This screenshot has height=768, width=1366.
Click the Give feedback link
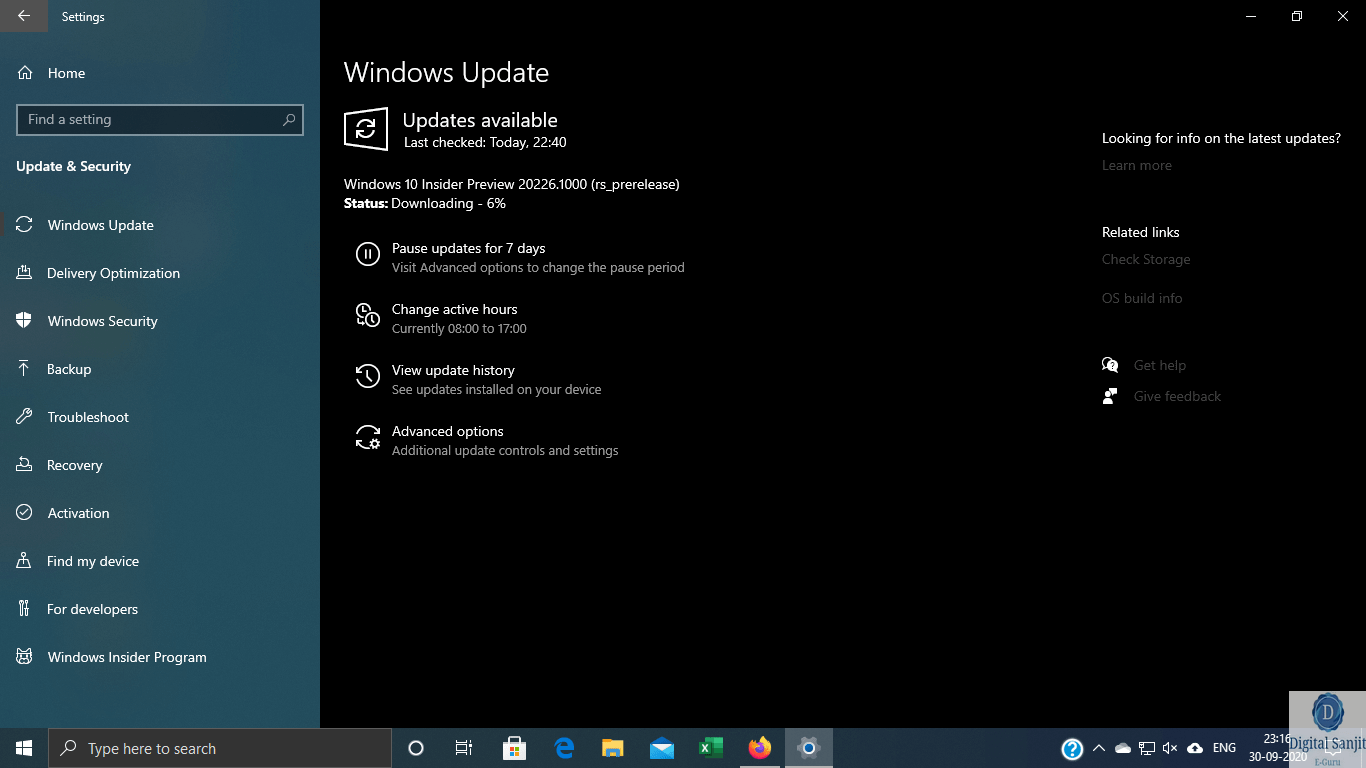1177,396
